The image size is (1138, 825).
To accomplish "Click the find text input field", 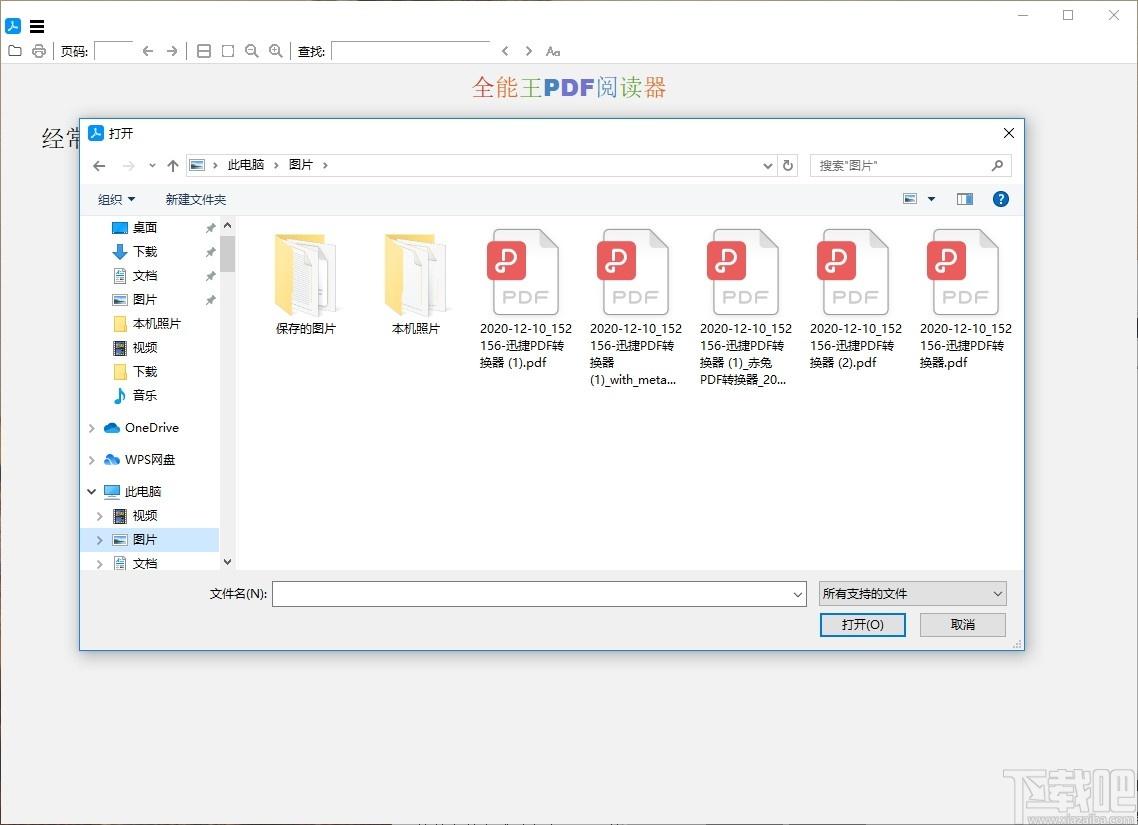I will coord(411,51).
